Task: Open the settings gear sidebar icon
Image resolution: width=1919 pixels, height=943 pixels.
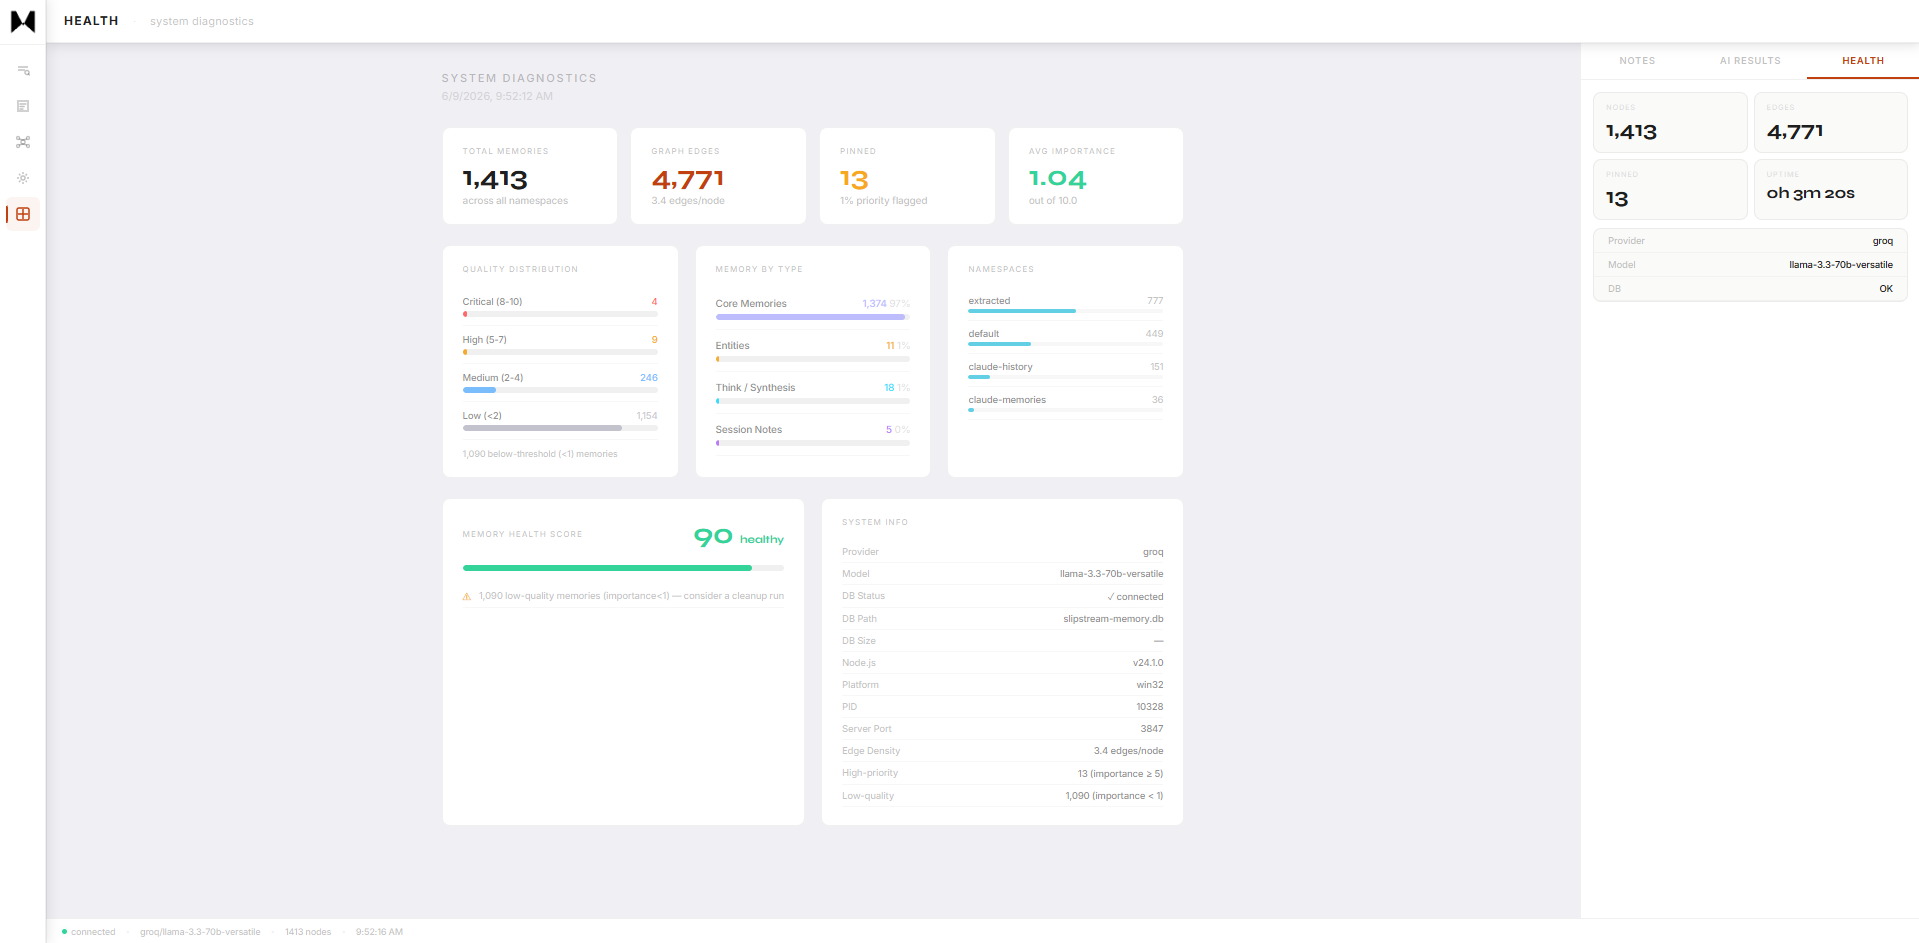Action: [23, 178]
